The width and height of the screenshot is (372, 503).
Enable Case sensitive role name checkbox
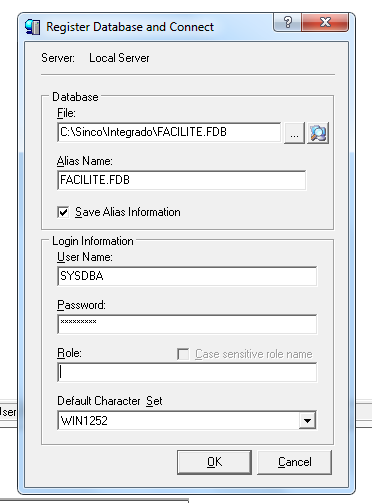point(183,354)
